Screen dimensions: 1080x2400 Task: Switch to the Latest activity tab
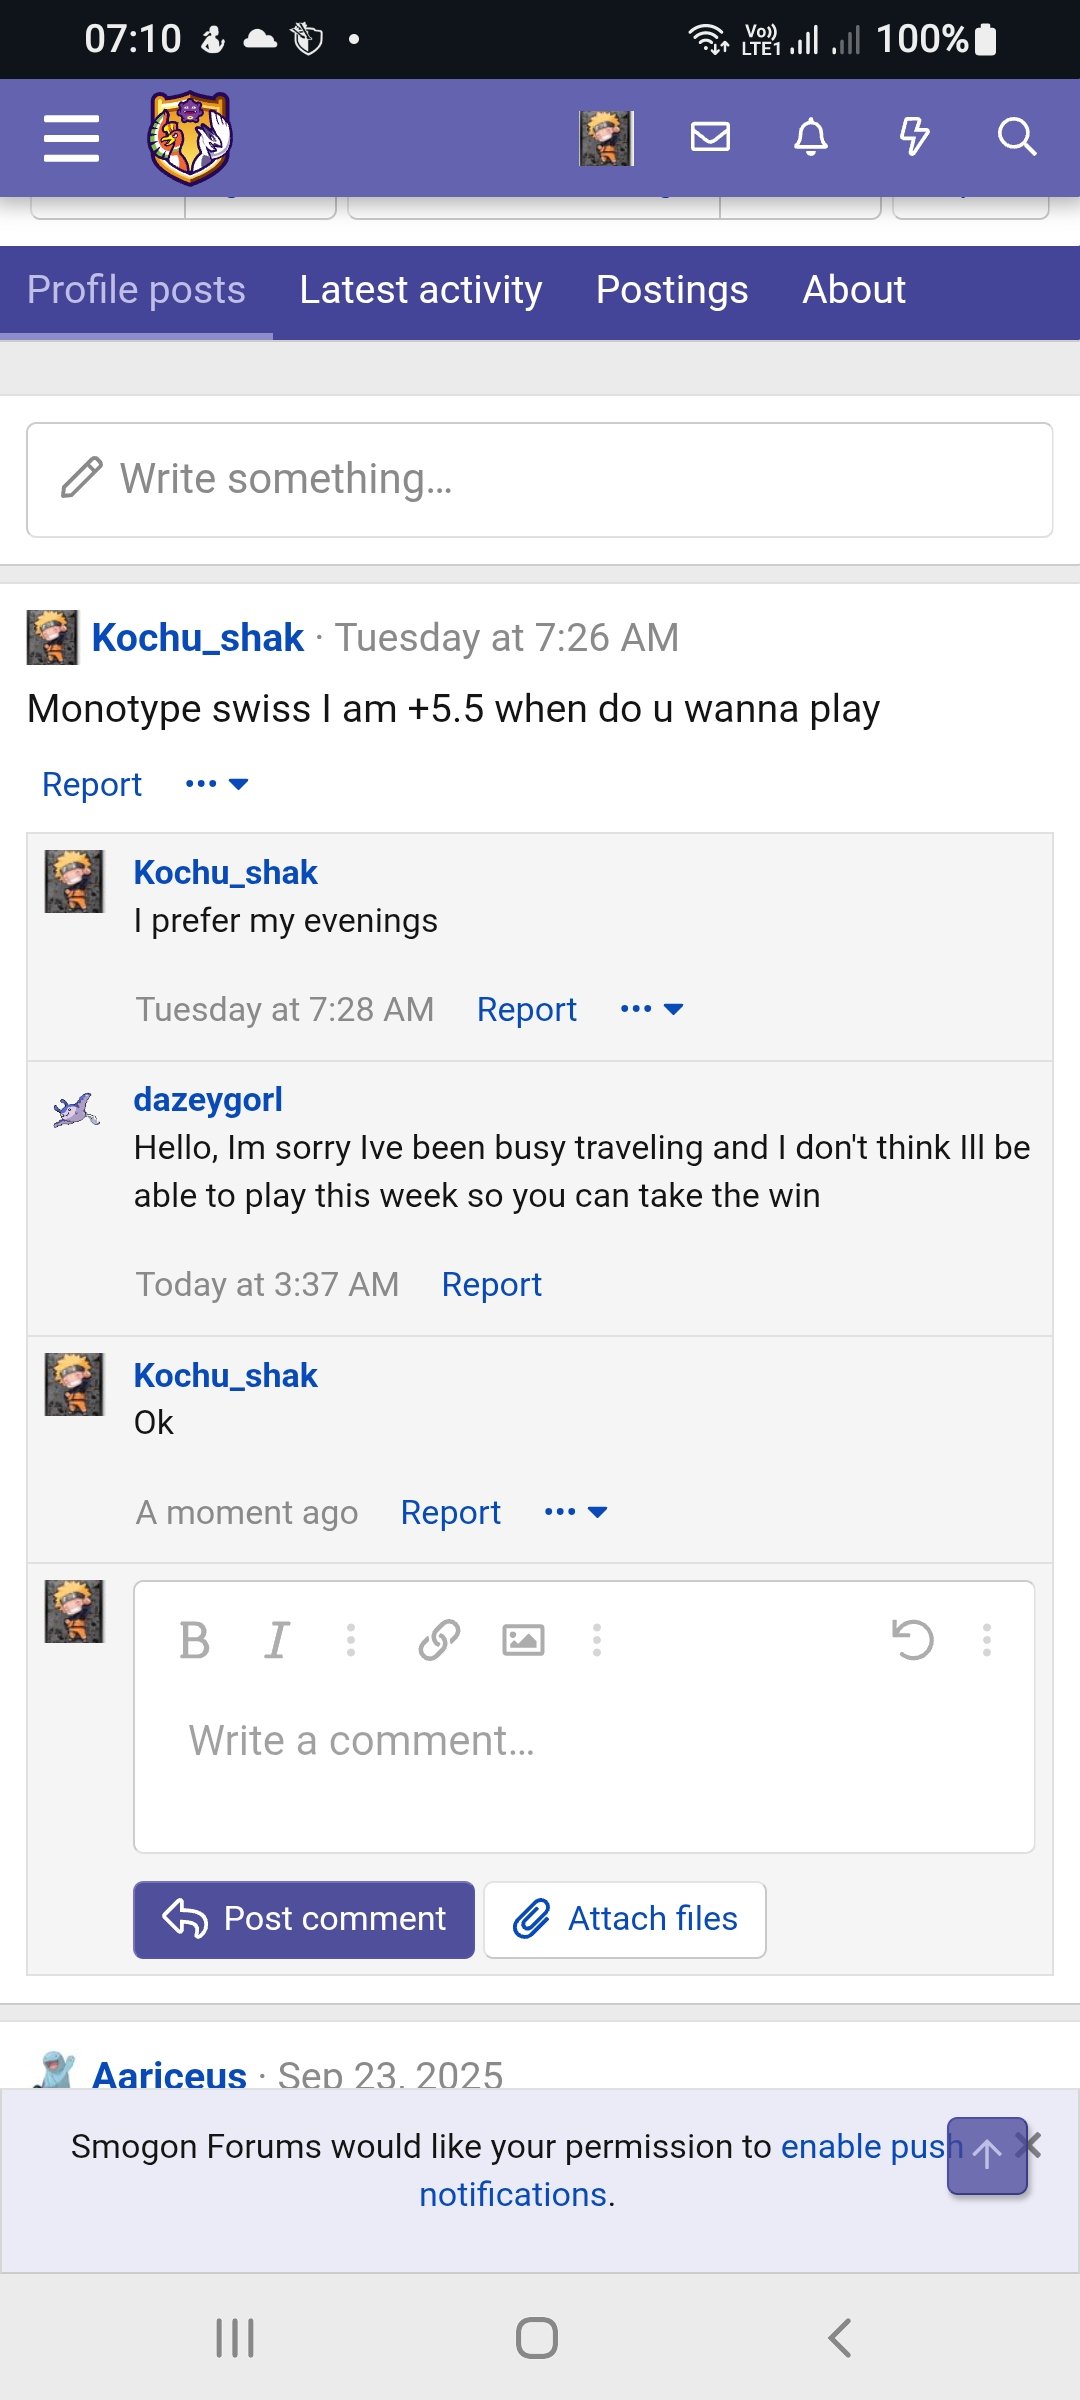421,290
